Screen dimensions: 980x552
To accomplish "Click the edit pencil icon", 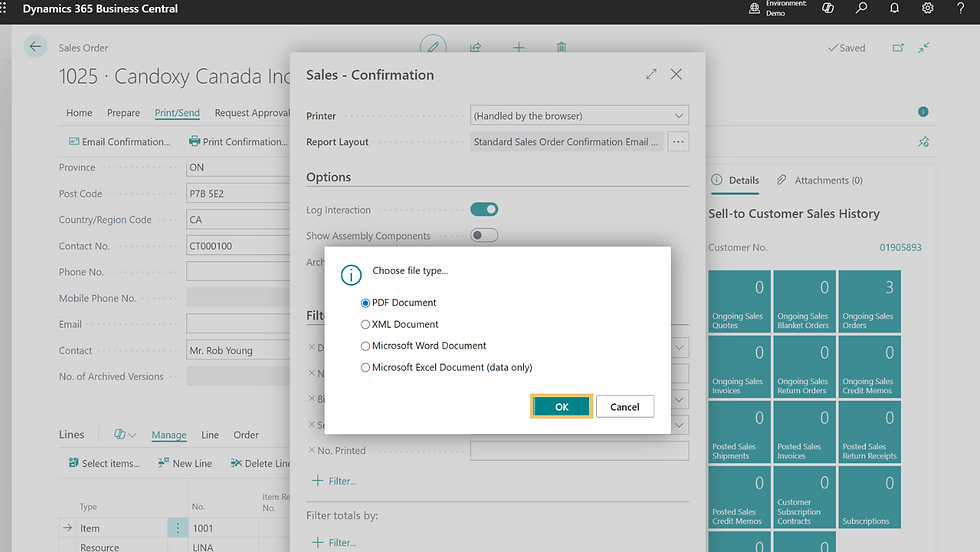I will tap(433, 47).
